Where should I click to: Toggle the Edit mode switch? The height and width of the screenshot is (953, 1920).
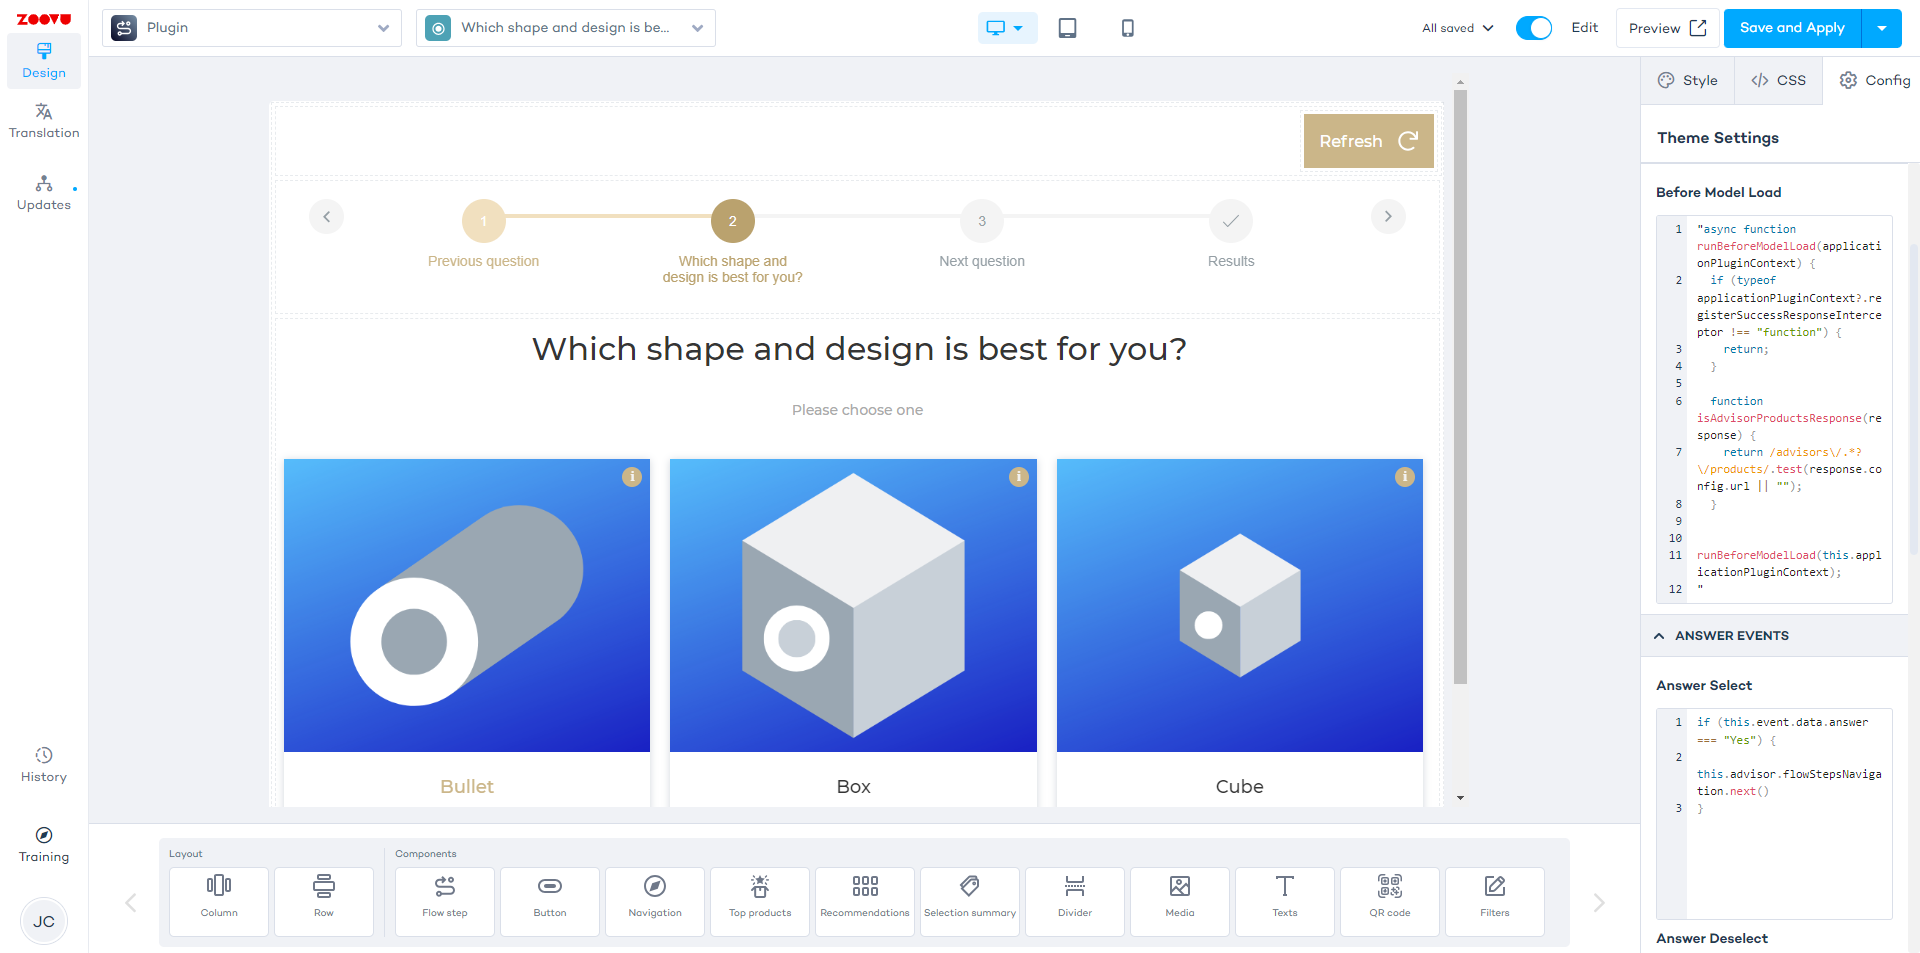pyautogui.click(x=1533, y=28)
